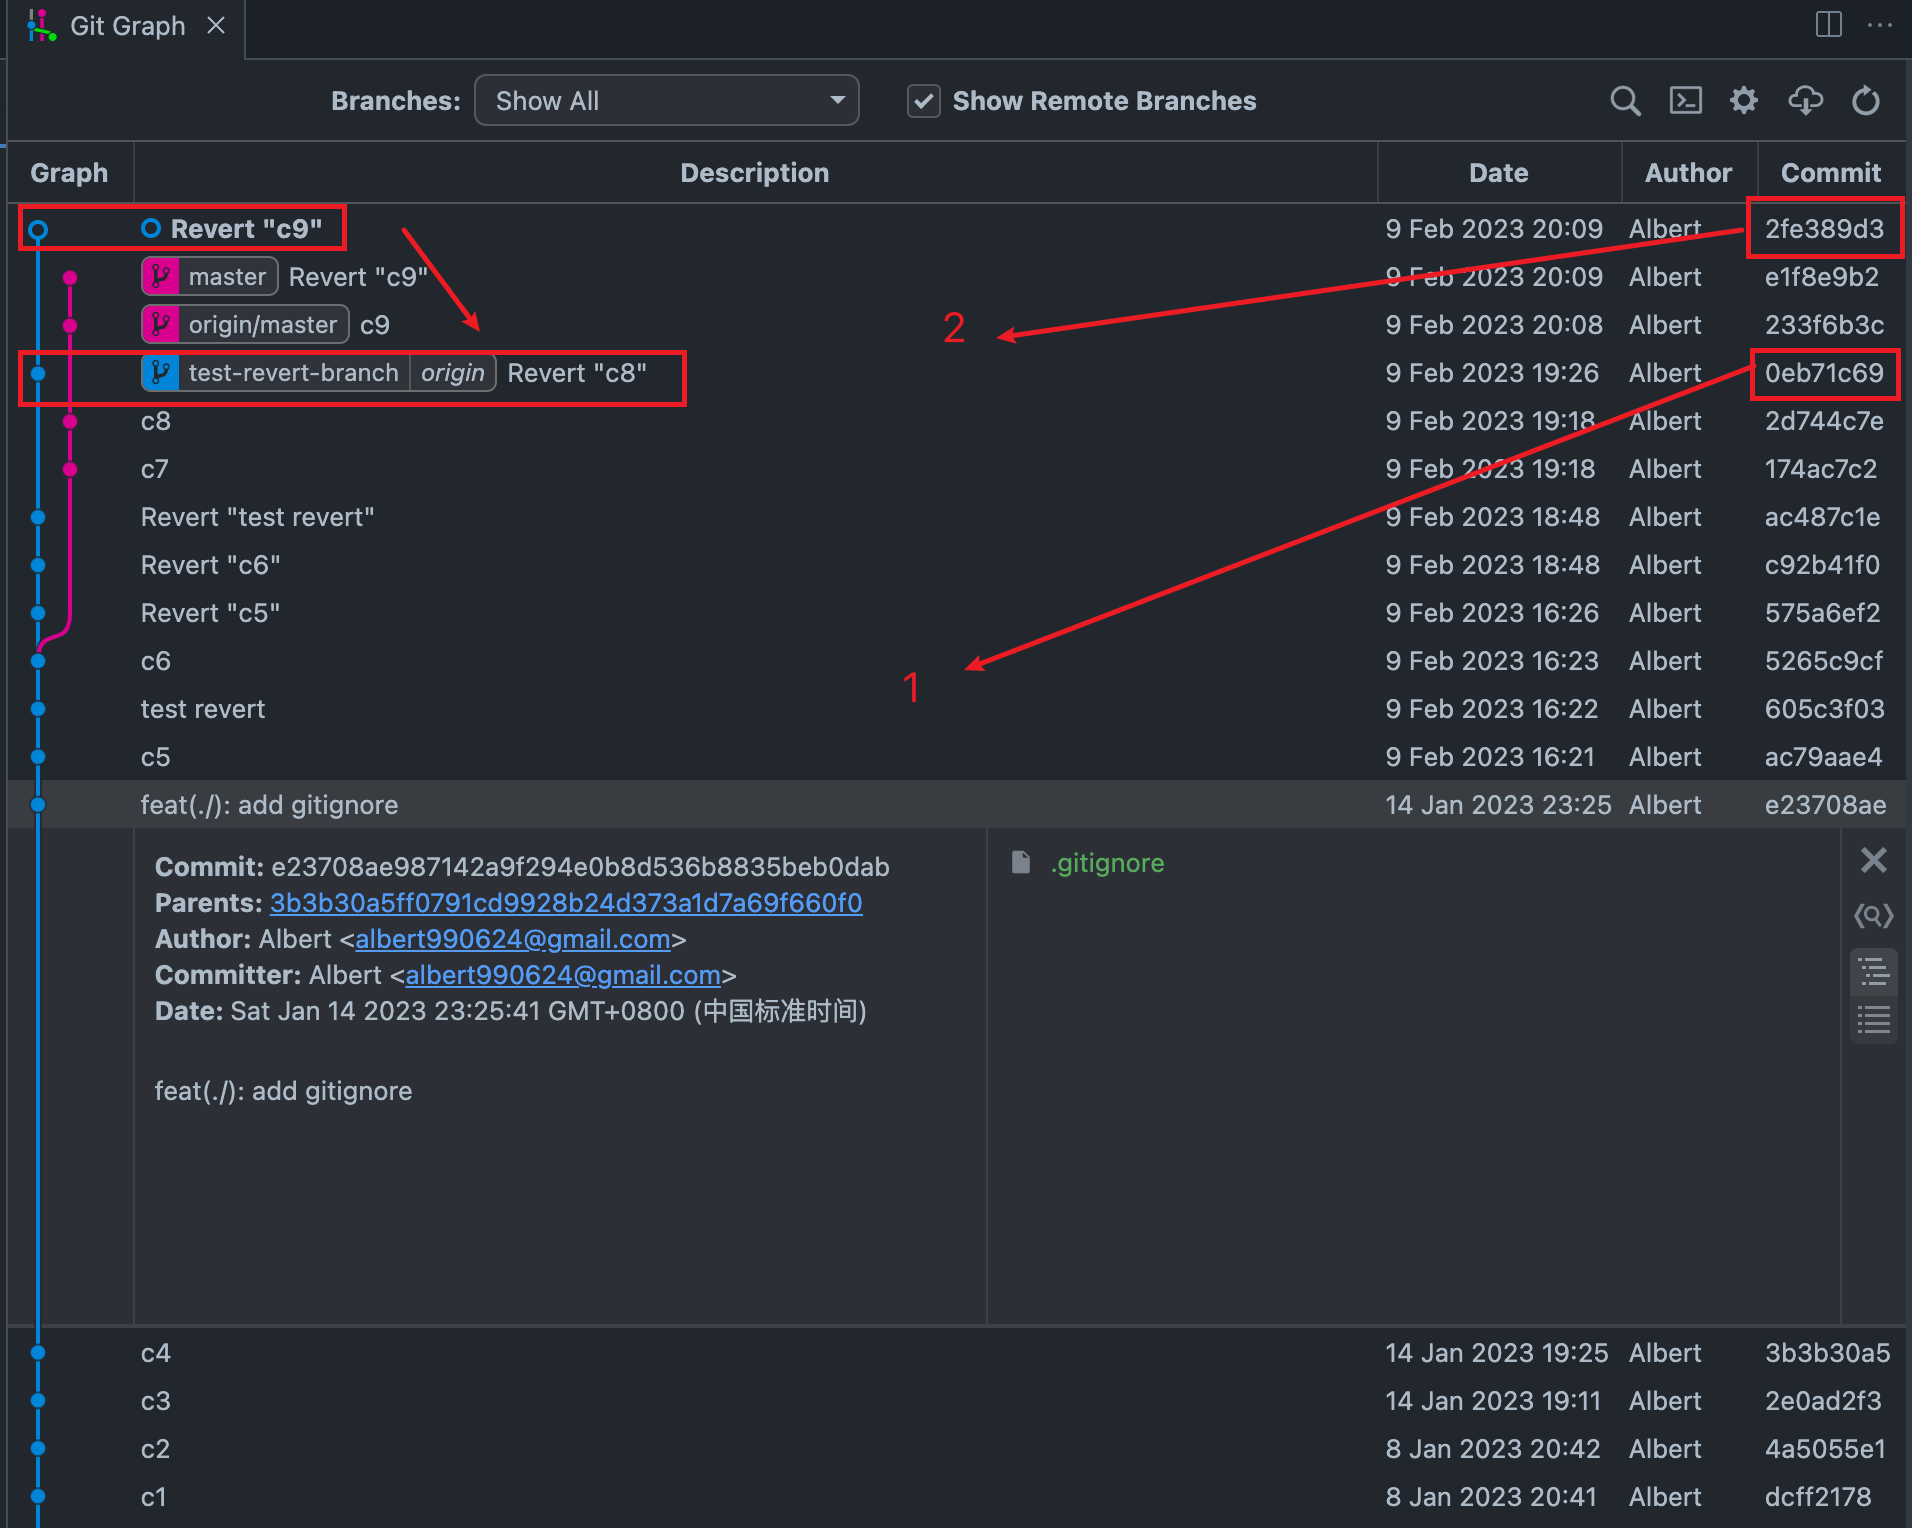This screenshot has height=1528, width=1912.
Task: Click commit hash ac487c1e
Action: click(x=1822, y=517)
